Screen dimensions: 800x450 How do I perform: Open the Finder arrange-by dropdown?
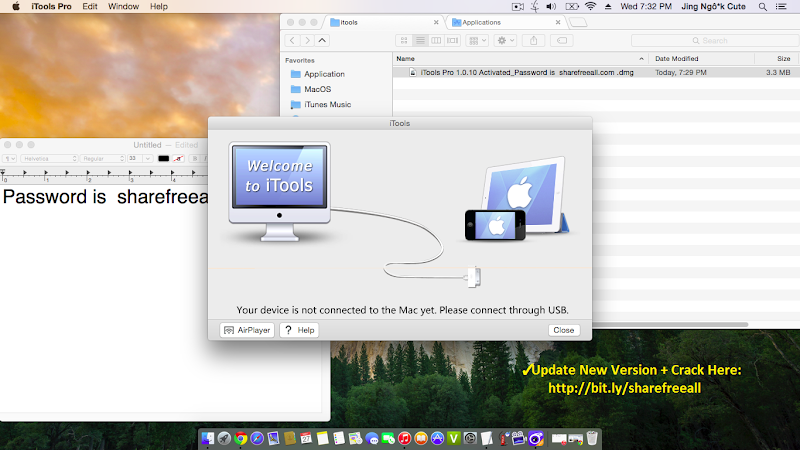478,40
